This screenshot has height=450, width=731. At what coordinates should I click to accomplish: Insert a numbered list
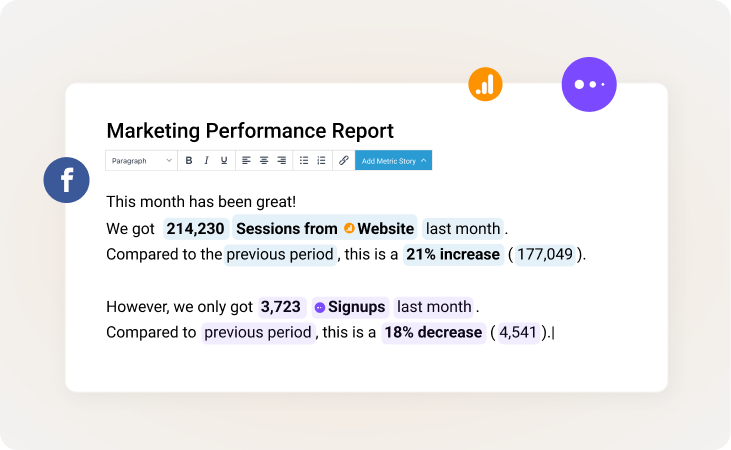point(321,160)
